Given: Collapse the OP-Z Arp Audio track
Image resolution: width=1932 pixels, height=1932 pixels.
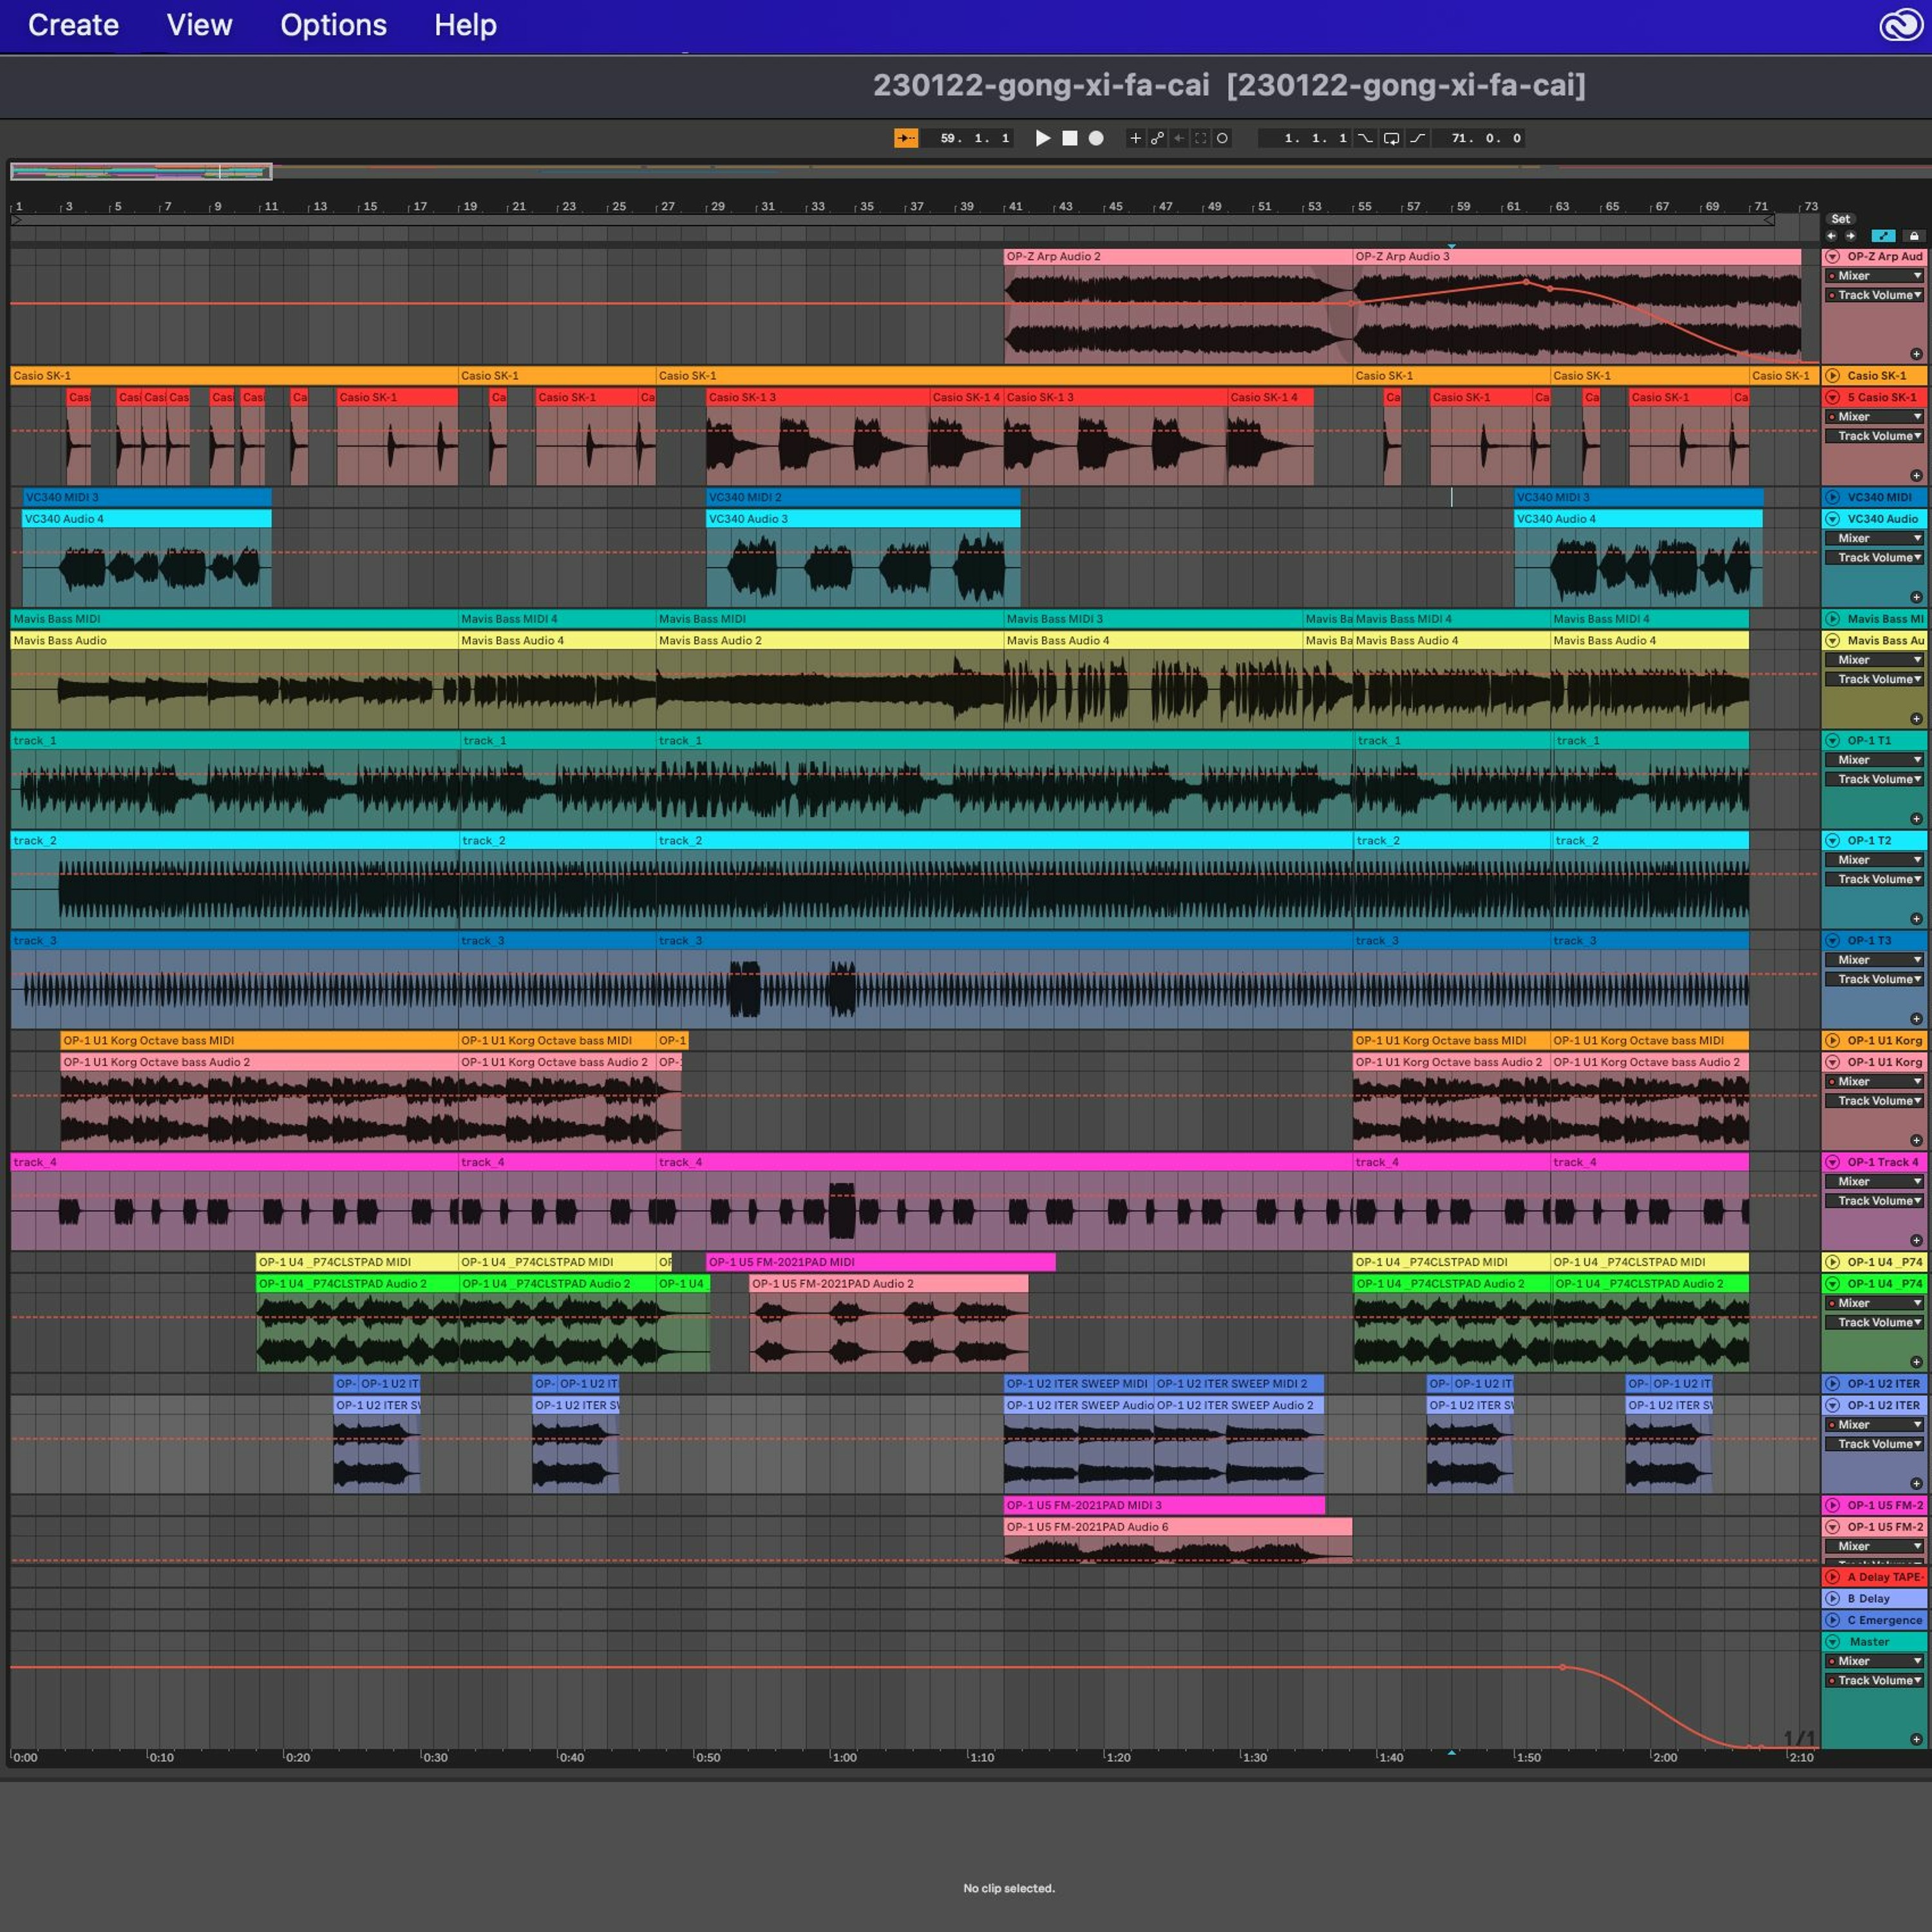Looking at the screenshot, I should point(1832,257).
